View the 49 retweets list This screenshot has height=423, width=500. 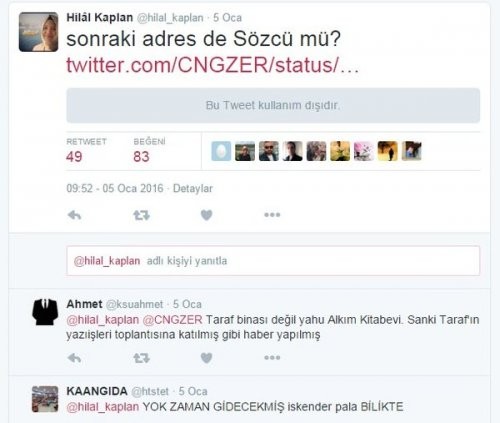click(86, 151)
